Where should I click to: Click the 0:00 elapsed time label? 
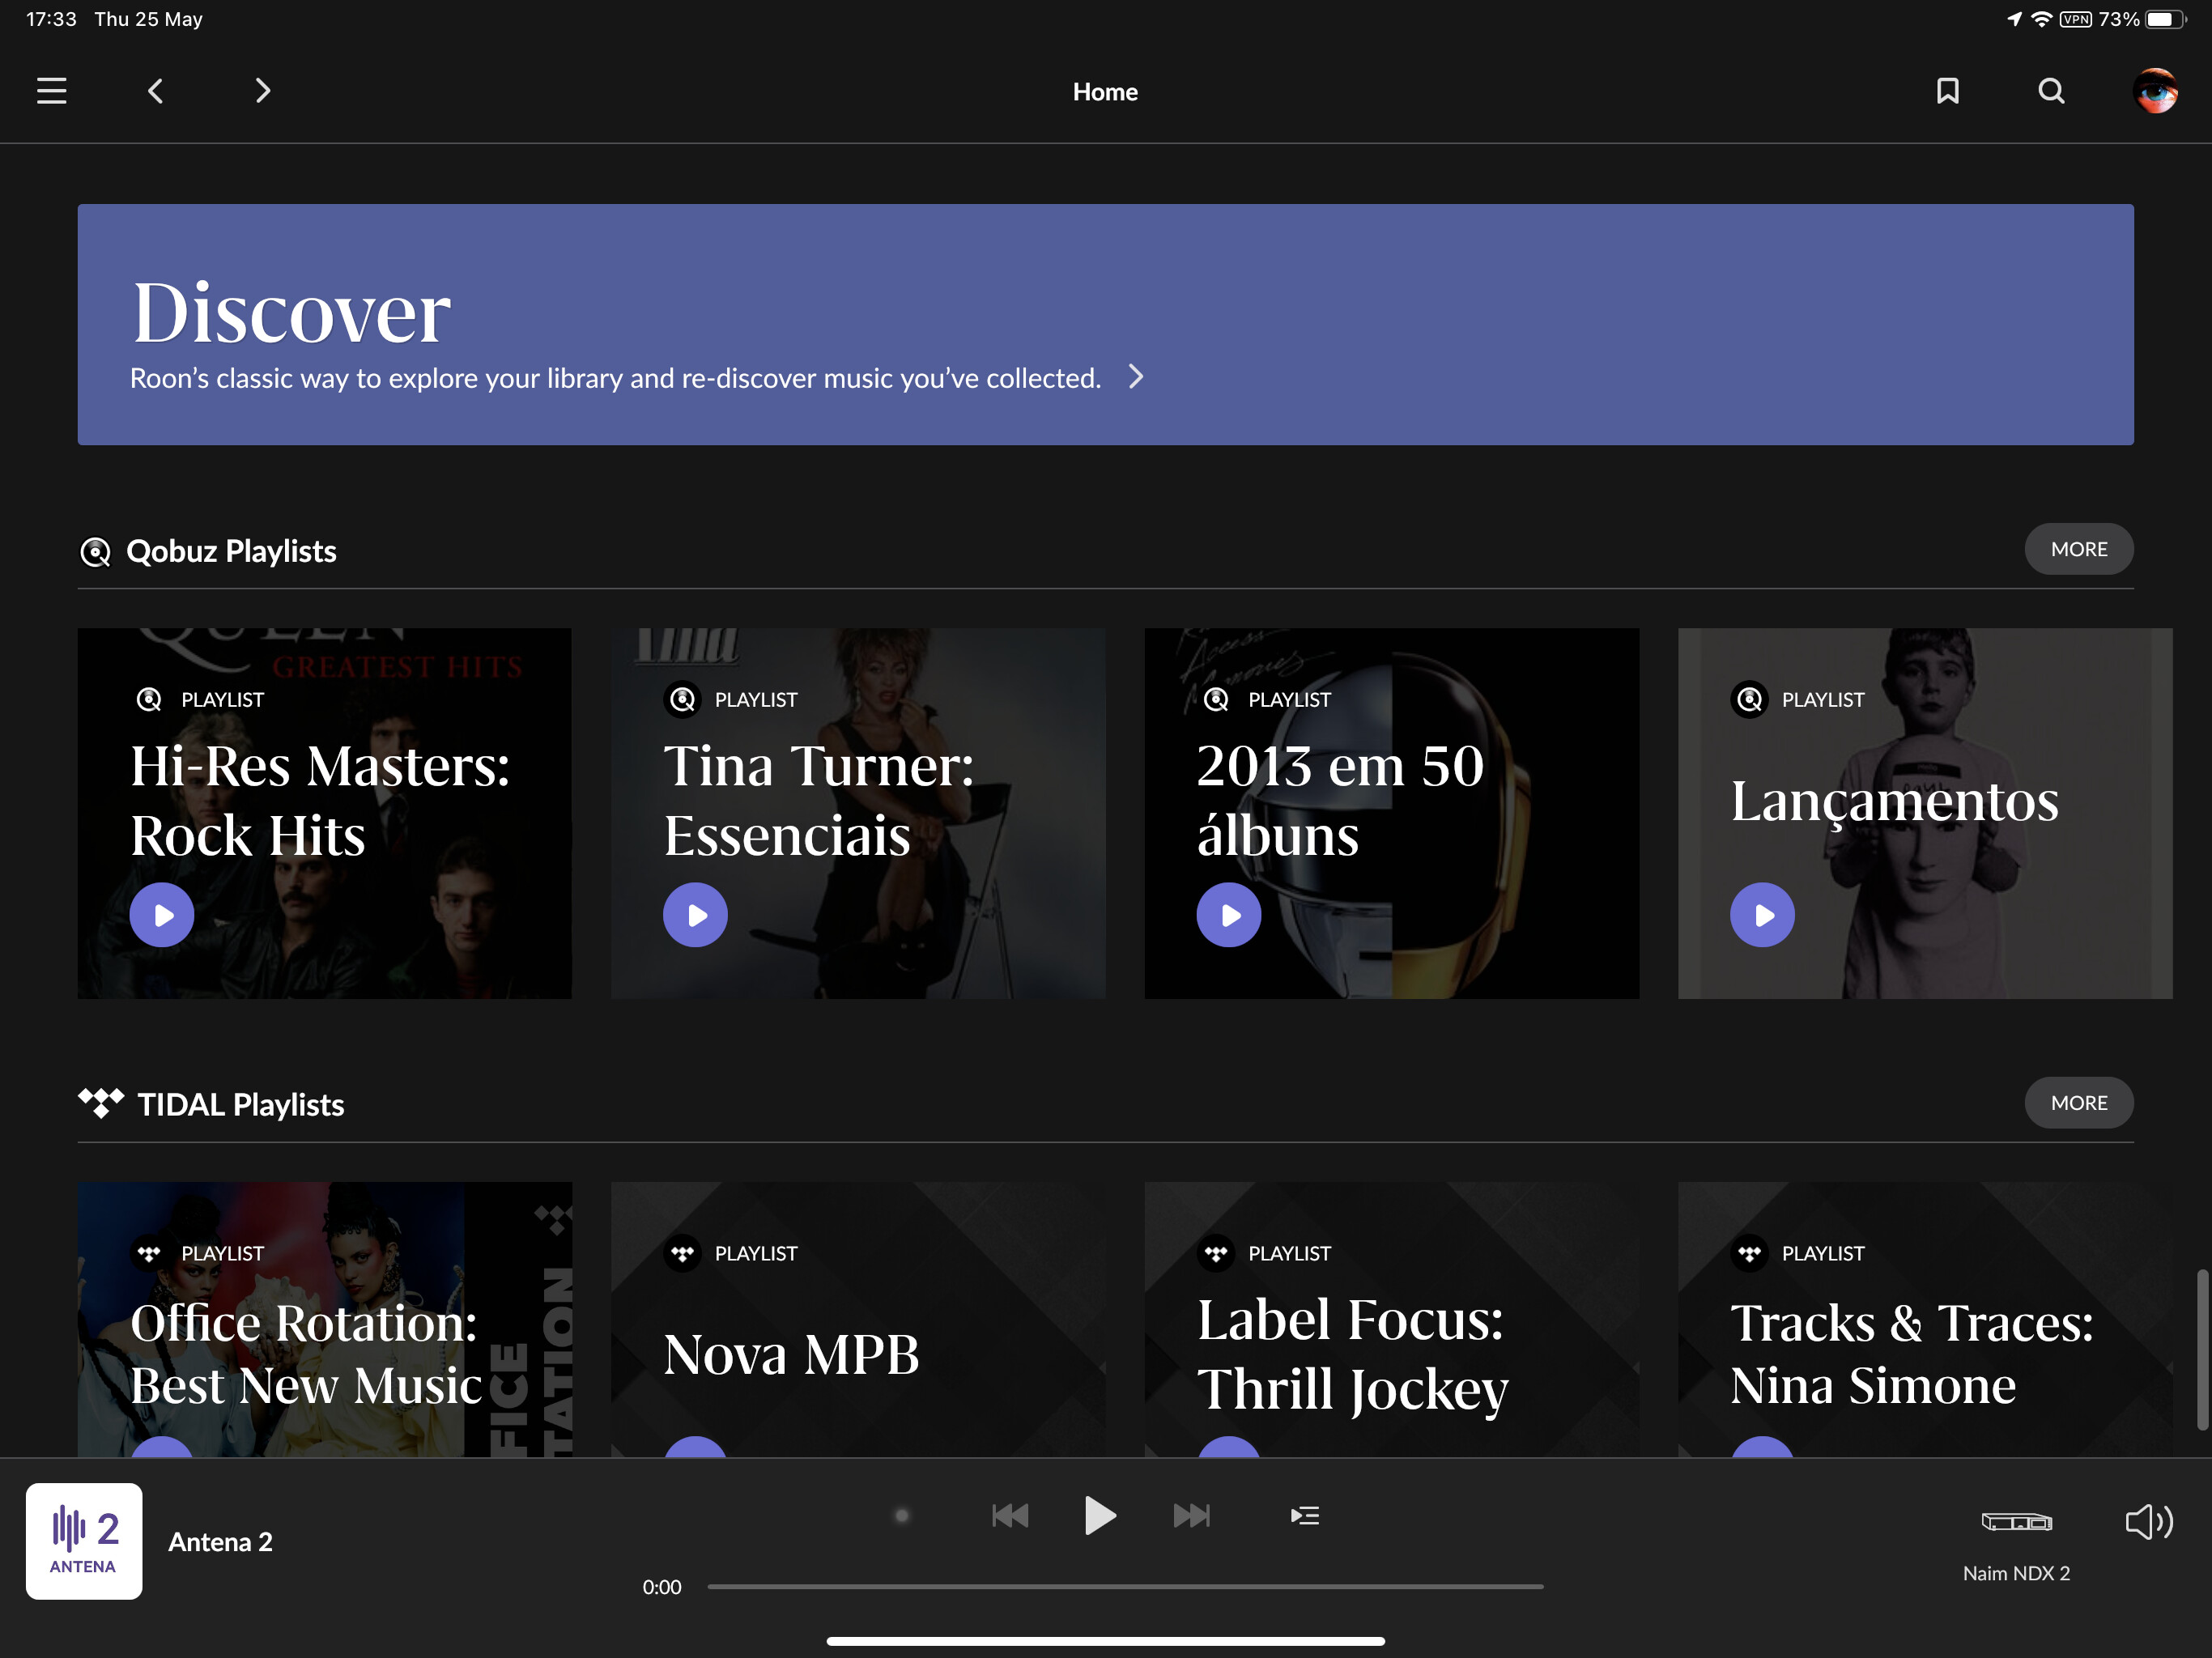pyautogui.click(x=661, y=1587)
